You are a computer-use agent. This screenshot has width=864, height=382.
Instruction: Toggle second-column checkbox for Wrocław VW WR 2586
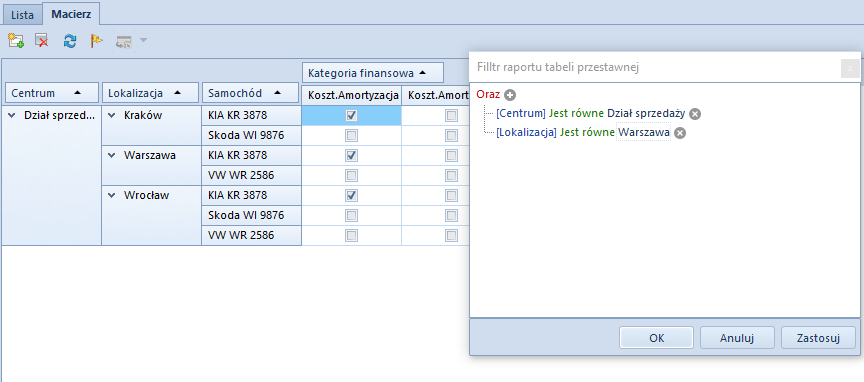(x=451, y=235)
